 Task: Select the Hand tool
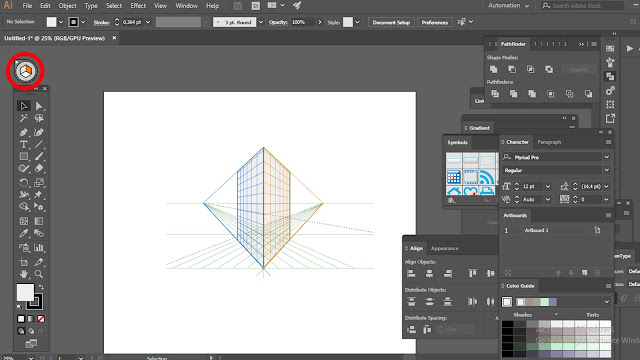(24, 274)
